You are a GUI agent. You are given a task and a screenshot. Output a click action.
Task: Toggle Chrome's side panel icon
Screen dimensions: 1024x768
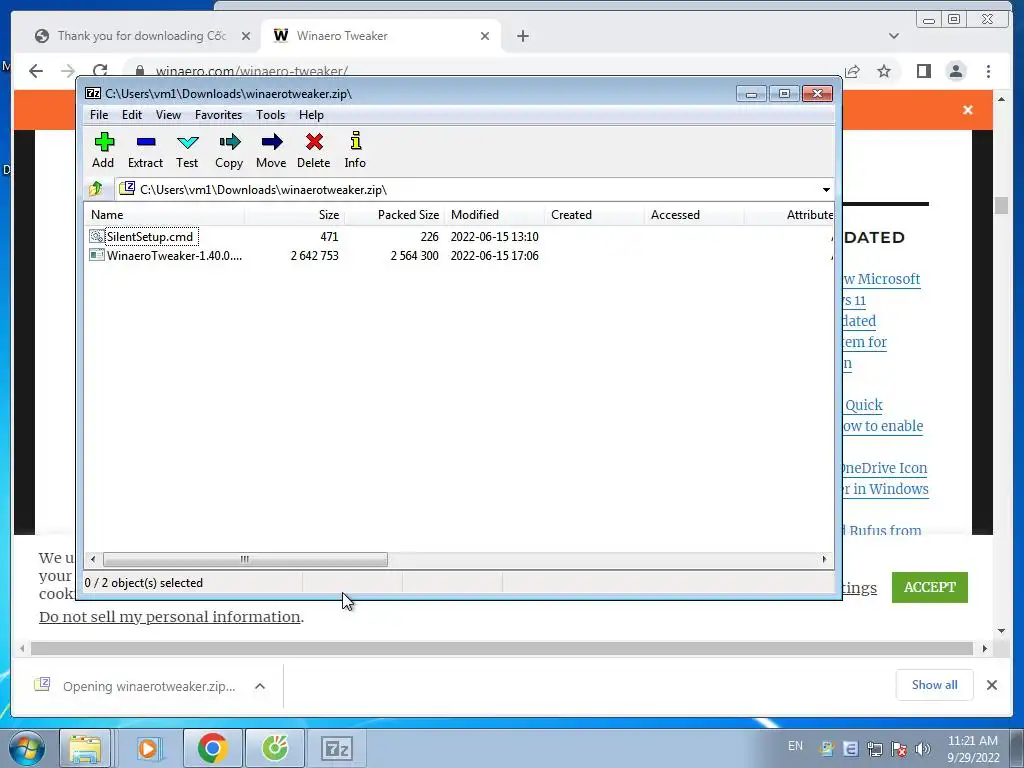point(923,71)
